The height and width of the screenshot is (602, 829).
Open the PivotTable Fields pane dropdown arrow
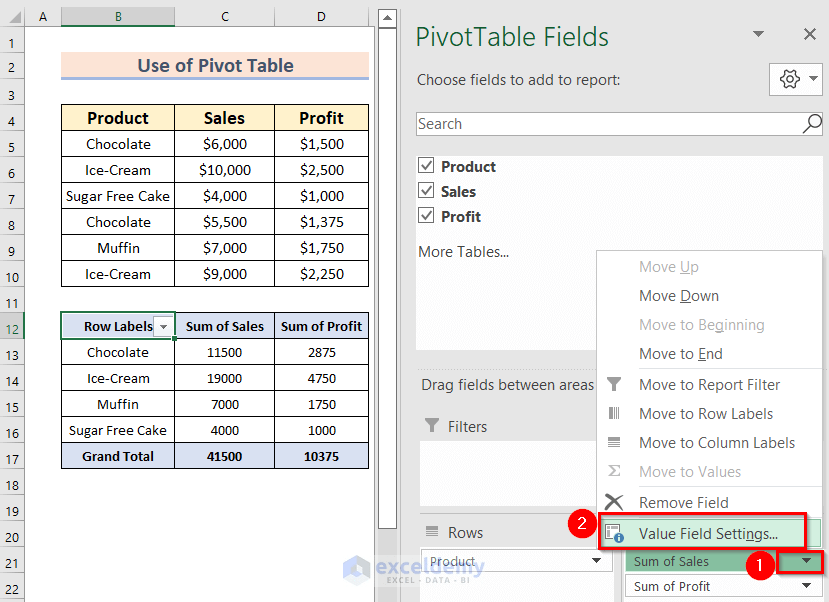760,35
